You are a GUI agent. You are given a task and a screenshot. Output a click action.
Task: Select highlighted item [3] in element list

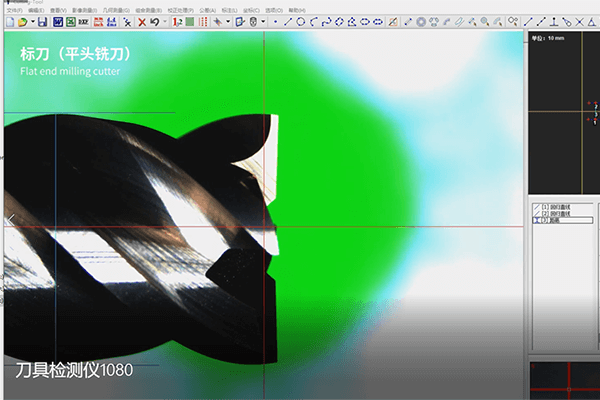pyautogui.click(x=550, y=220)
